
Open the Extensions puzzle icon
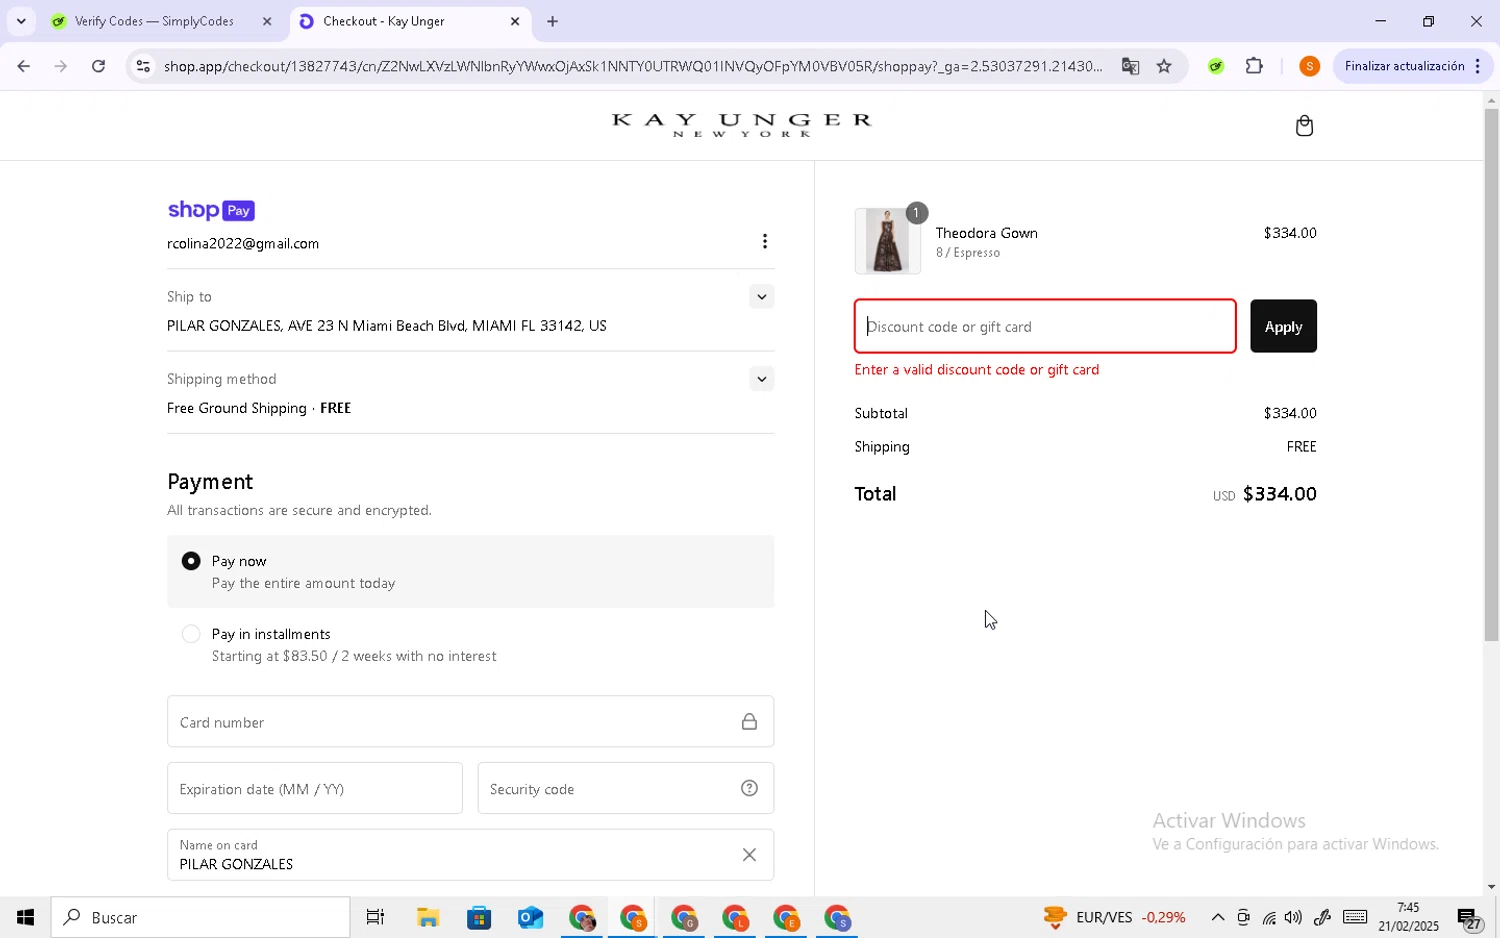point(1254,66)
